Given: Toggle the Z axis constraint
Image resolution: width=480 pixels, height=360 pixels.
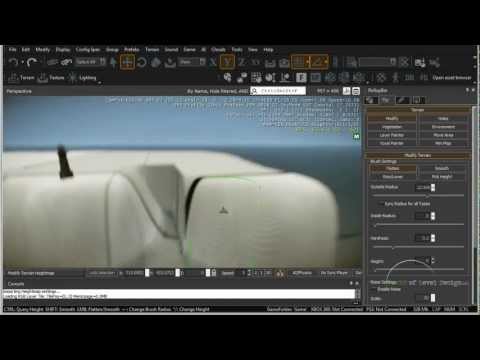Looking at the screenshot, I should 242,62.
